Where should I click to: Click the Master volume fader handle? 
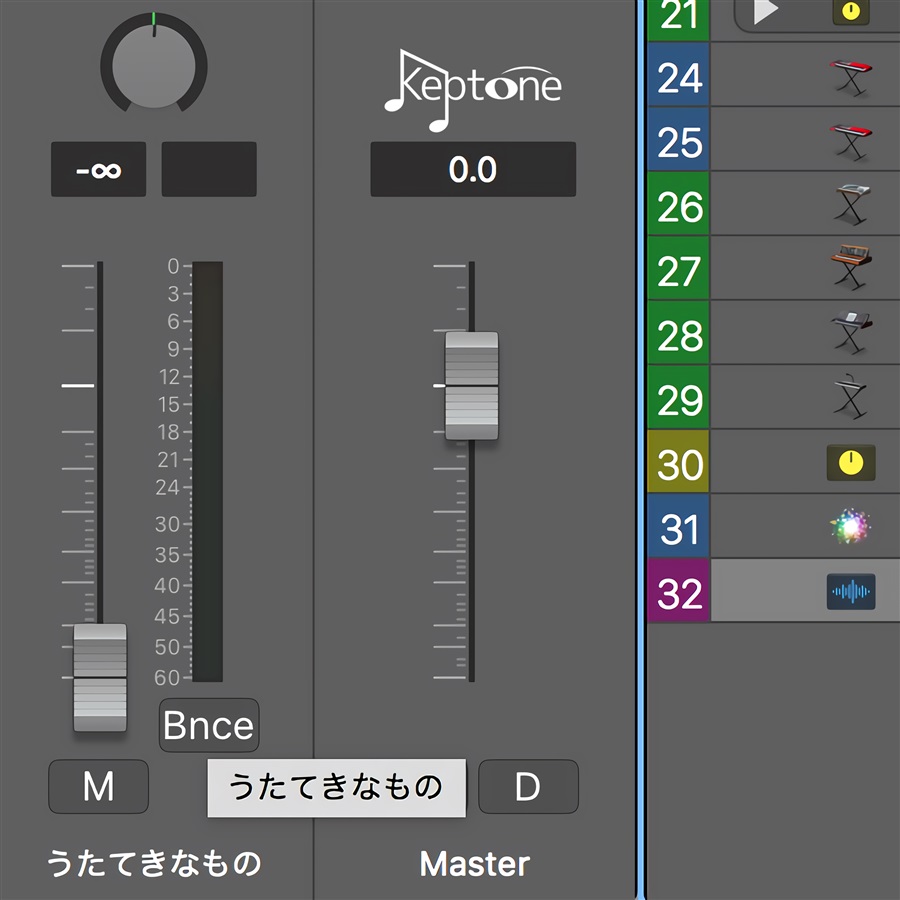[472, 386]
